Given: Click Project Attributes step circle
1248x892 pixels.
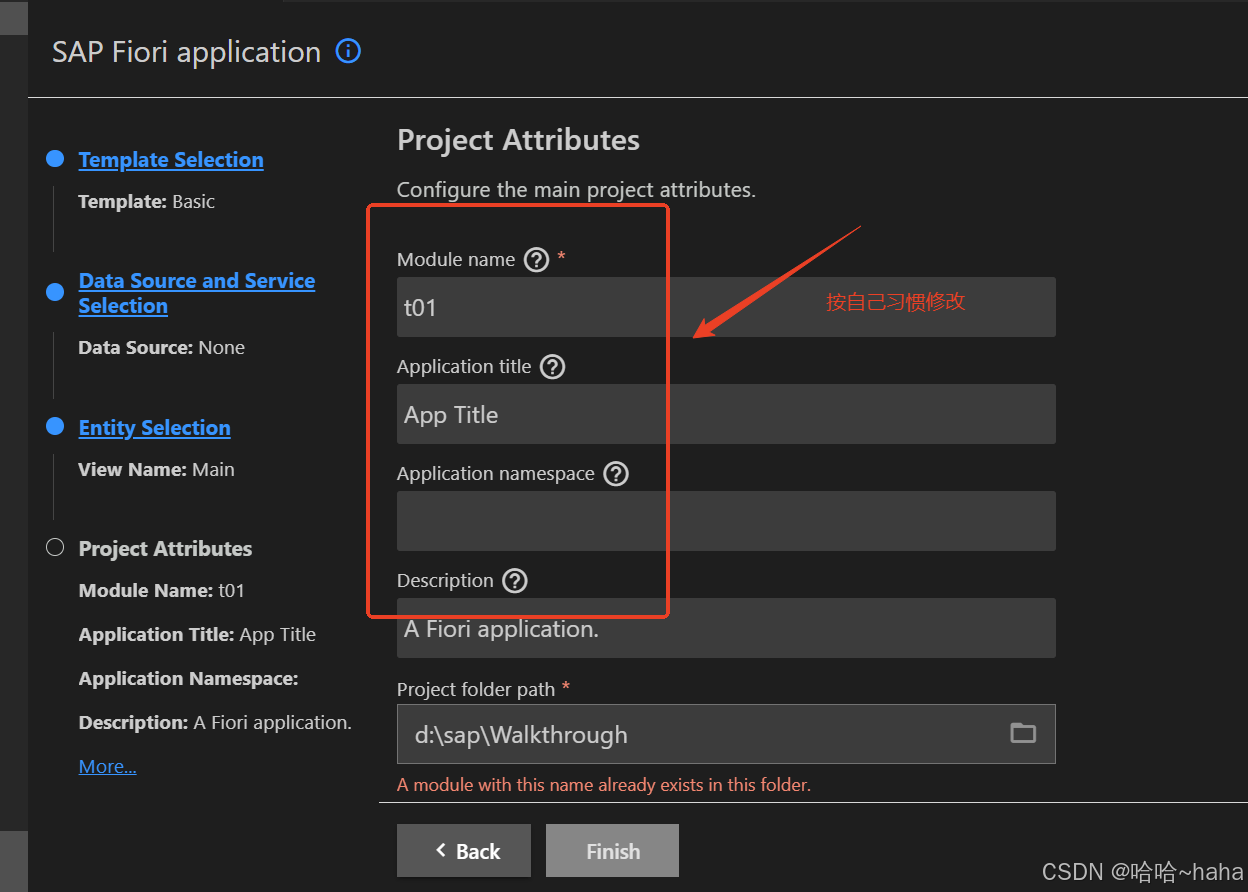Looking at the screenshot, I should (x=55, y=547).
